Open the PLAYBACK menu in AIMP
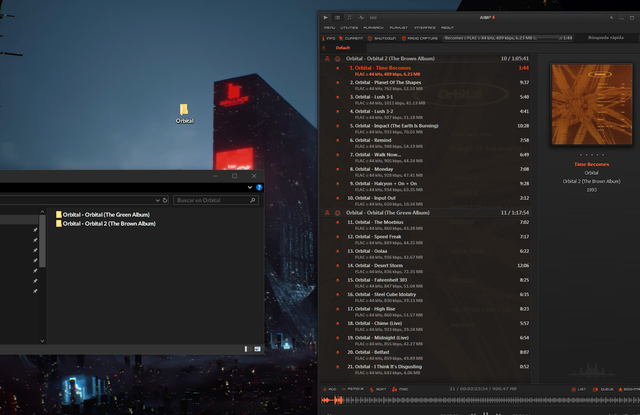 373,28
